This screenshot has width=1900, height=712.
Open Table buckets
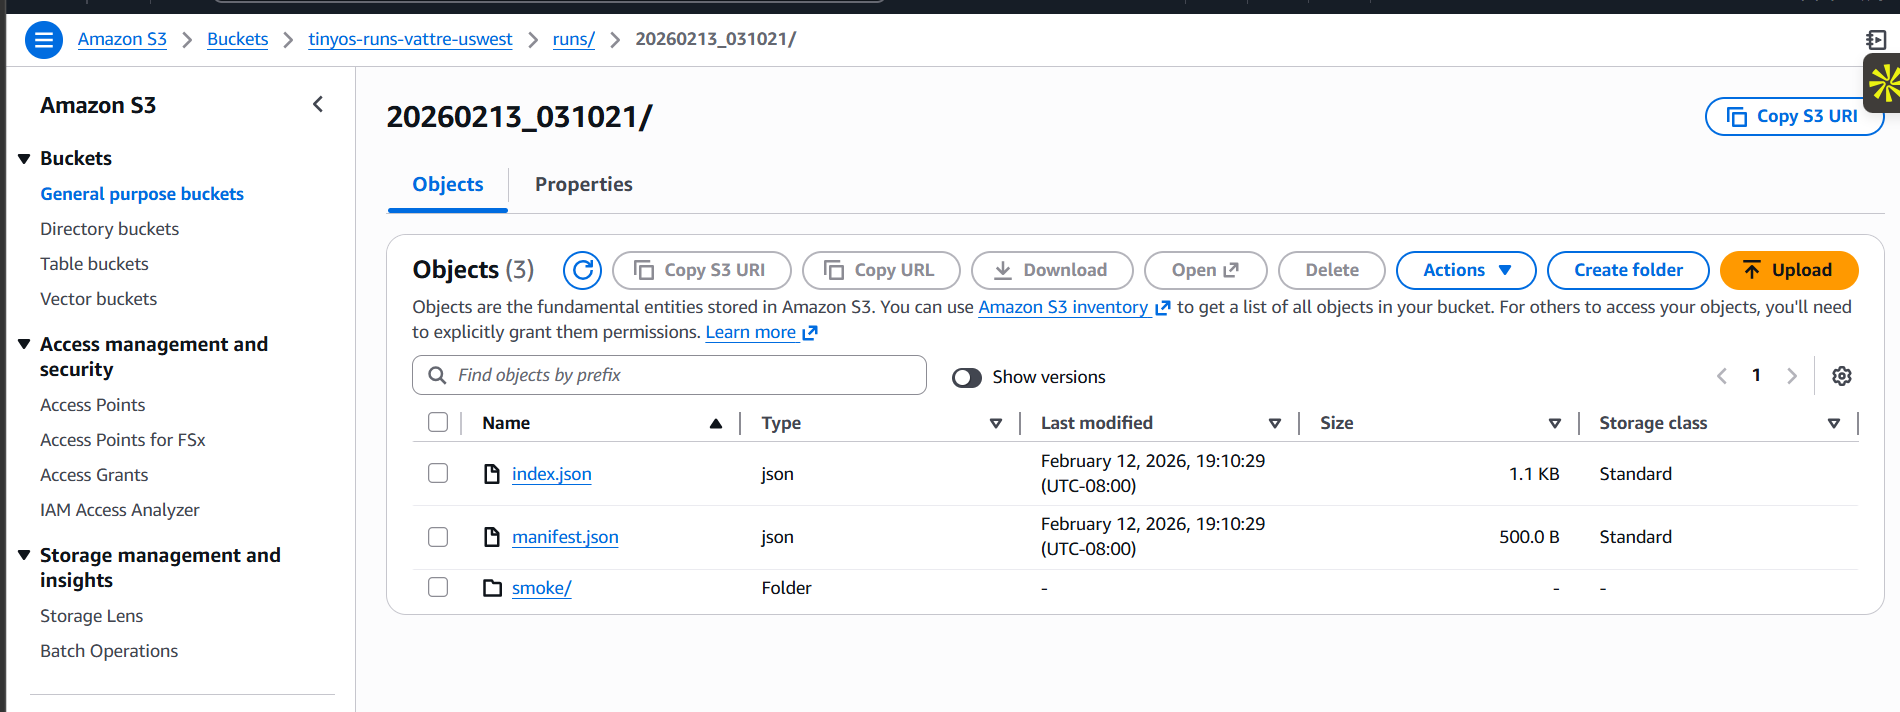click(x=94, y=264)
